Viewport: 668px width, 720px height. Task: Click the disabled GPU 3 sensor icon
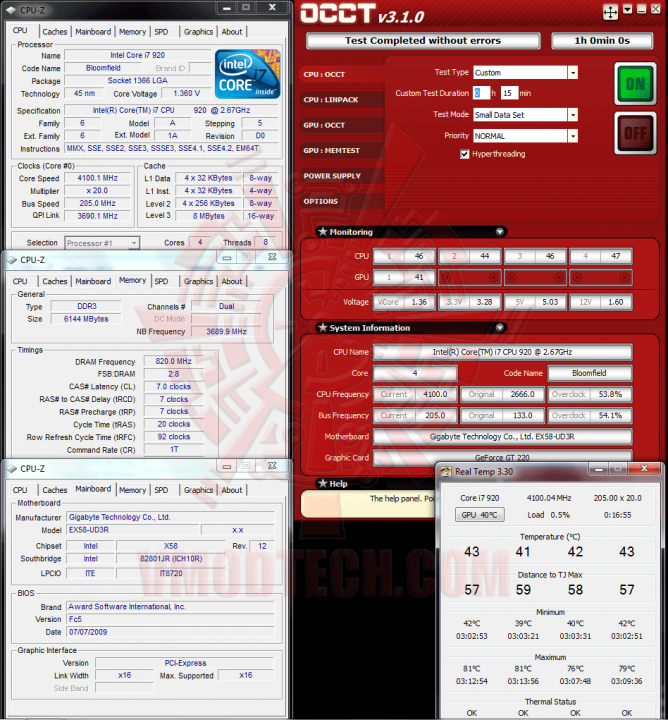point(535,277)
